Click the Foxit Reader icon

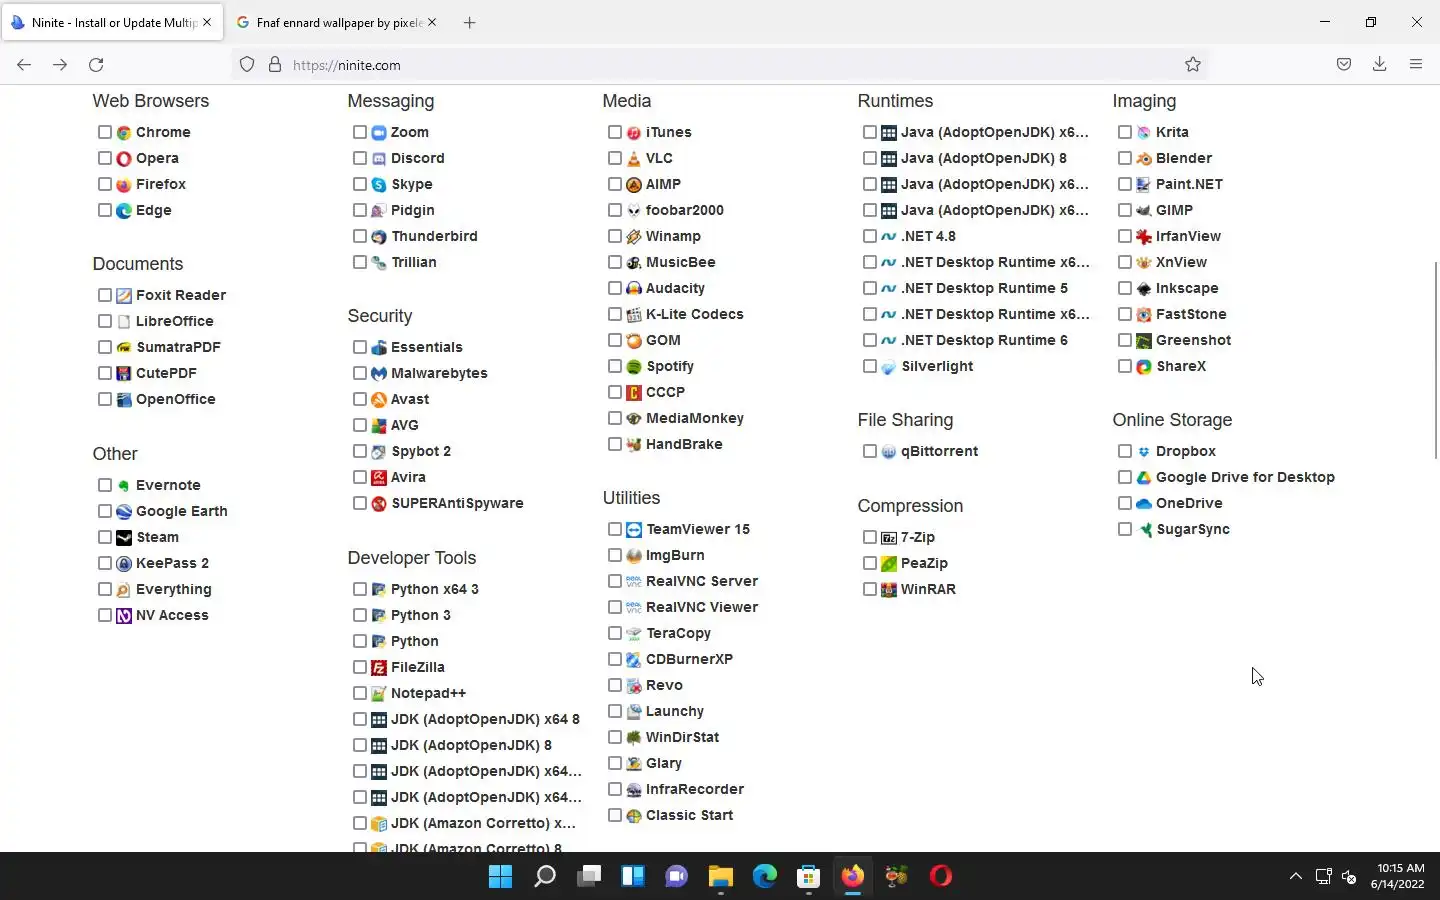pyautogui.click(x=124, y=295)
